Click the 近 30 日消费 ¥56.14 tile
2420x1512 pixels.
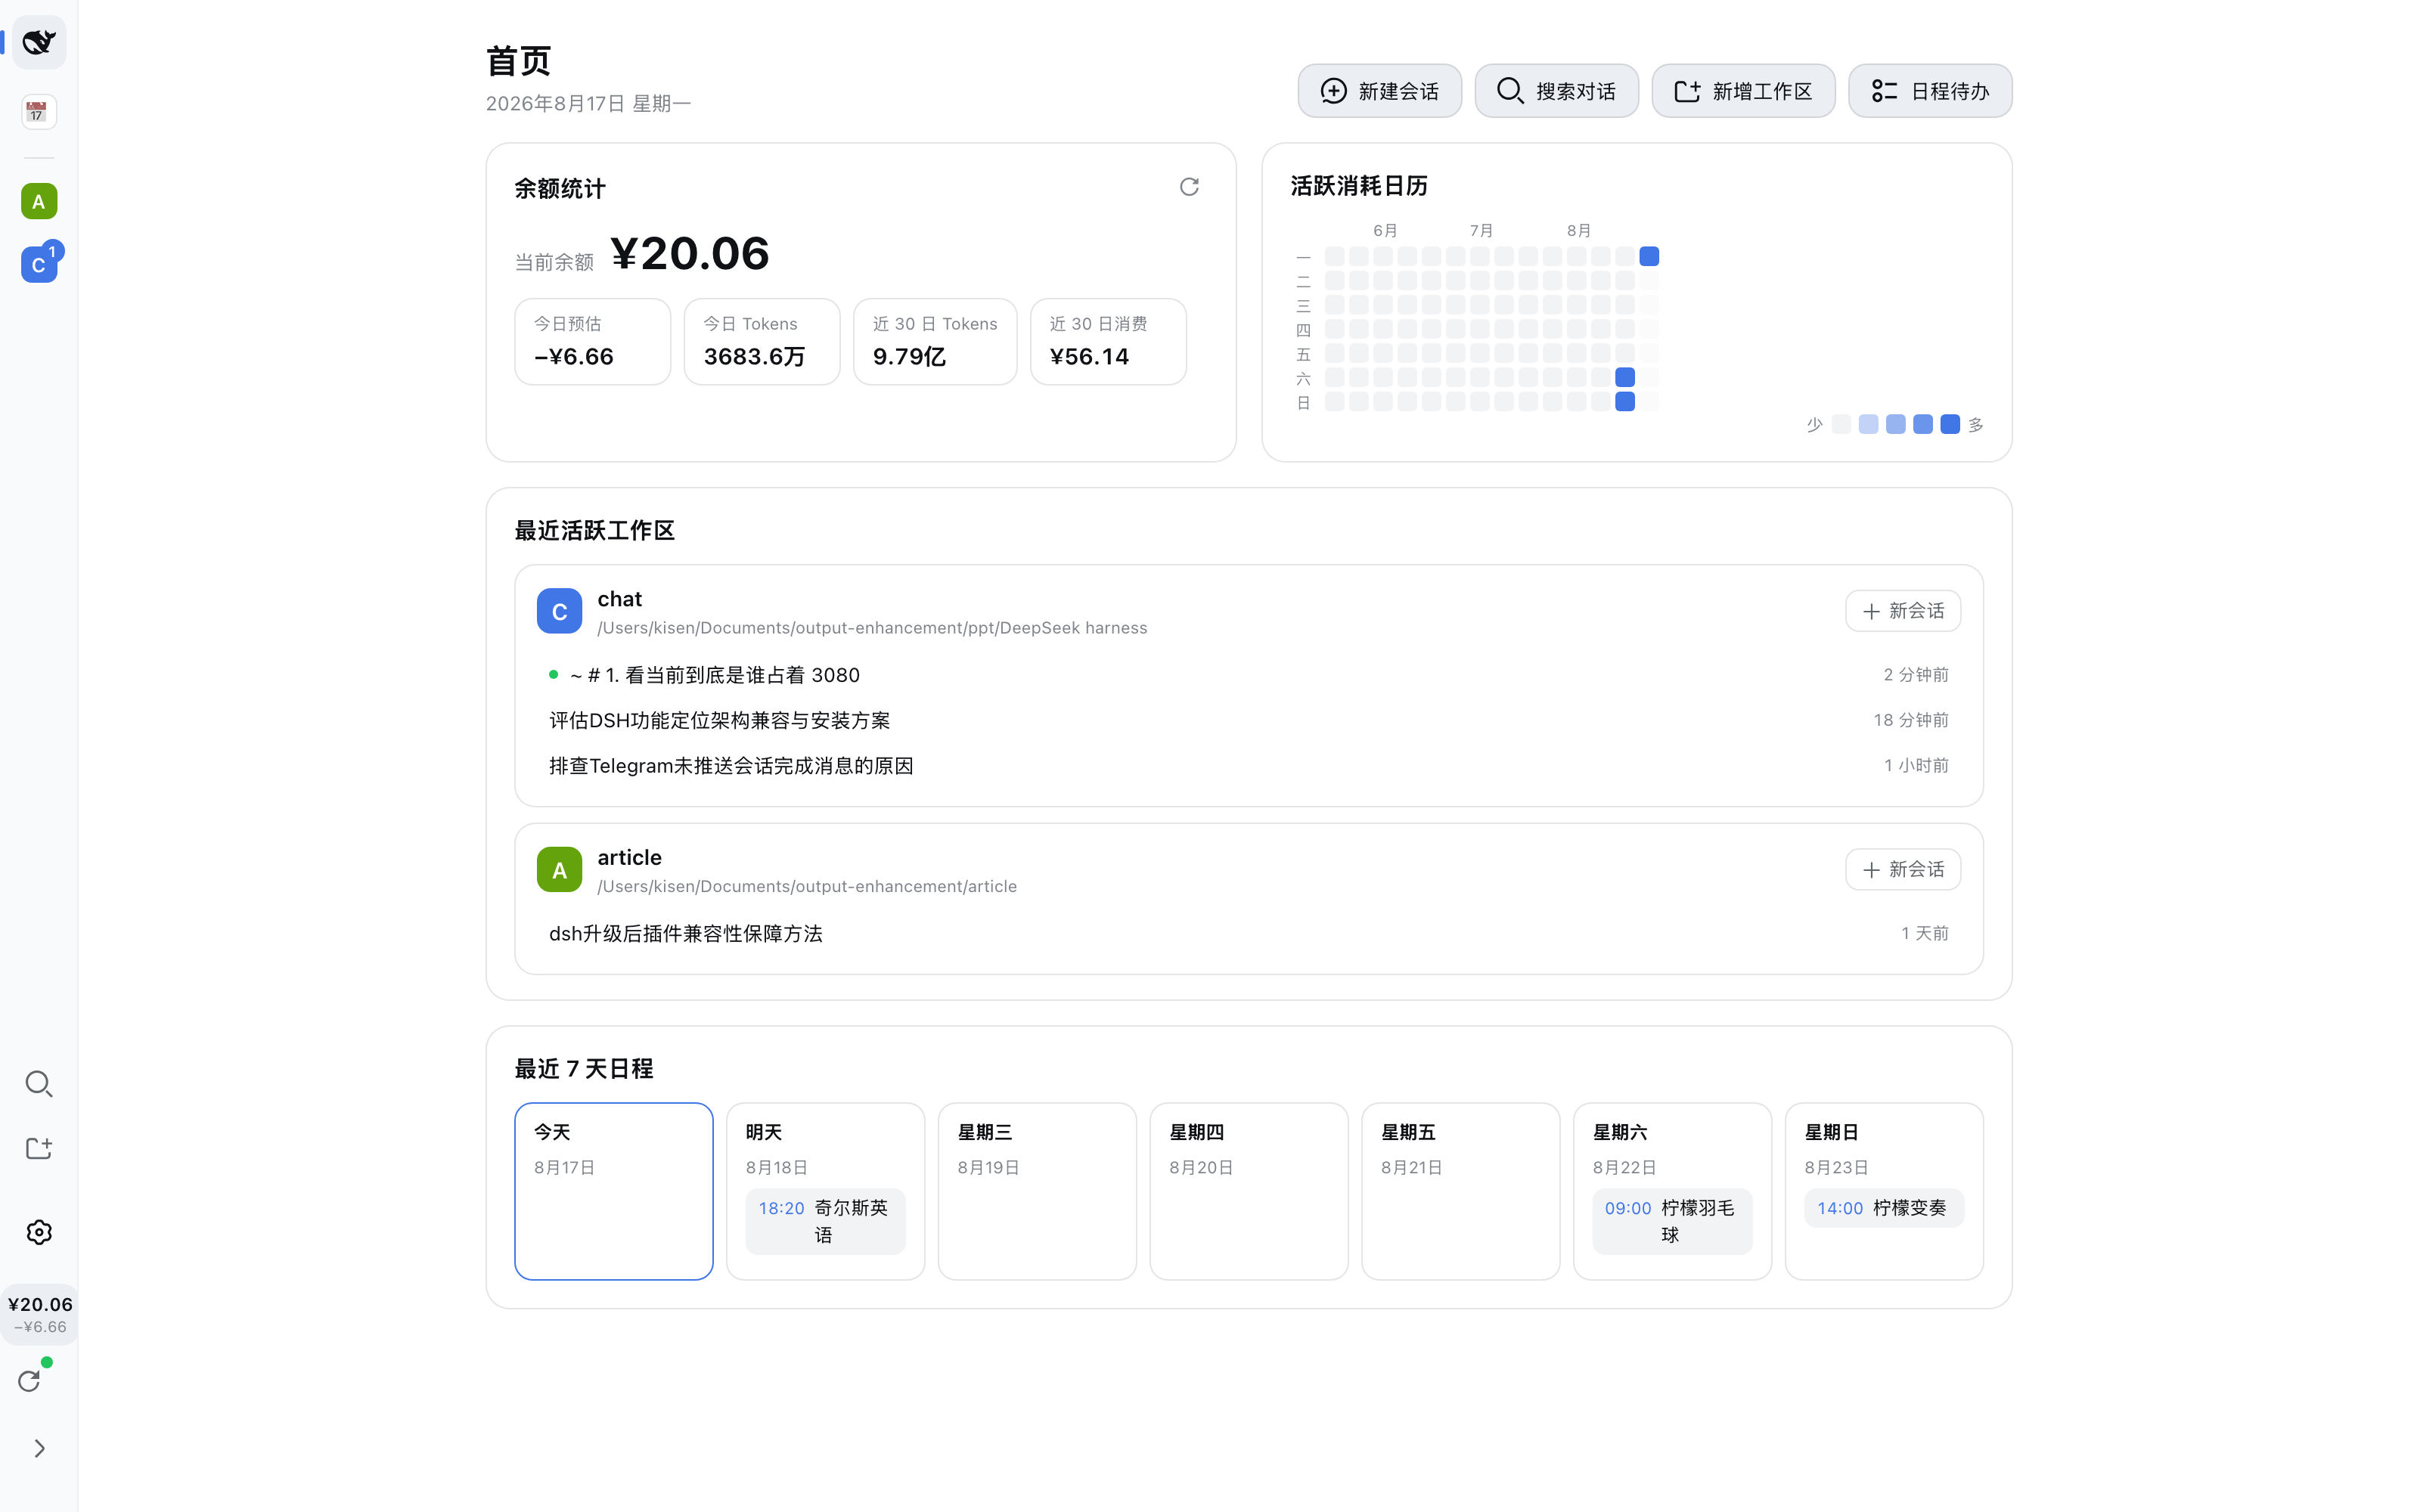coord(1108,341)
